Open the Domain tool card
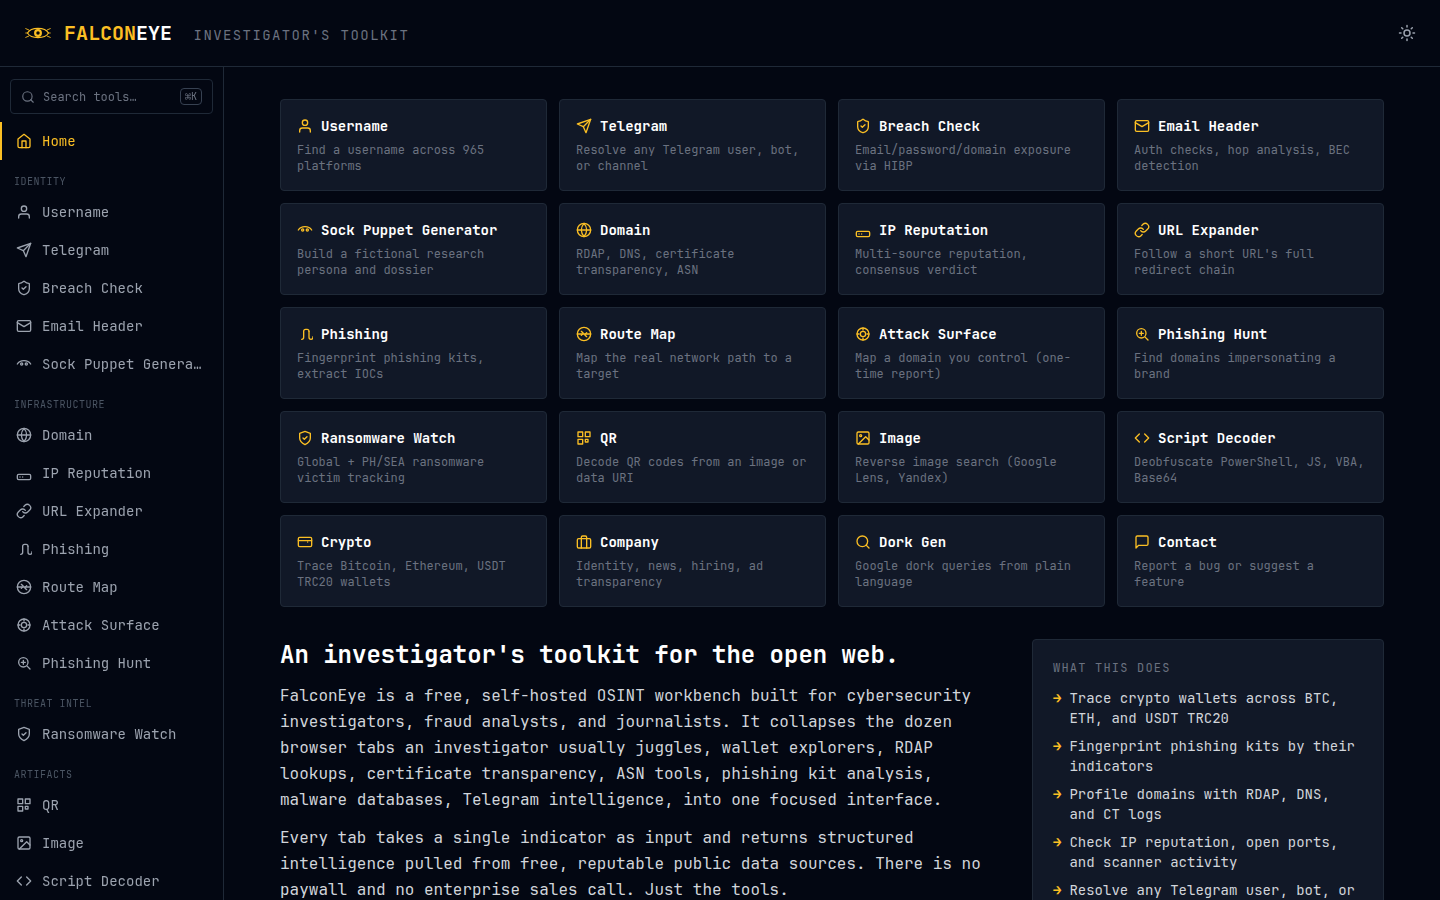This screenshot has height=900, width=1440. coord(692,249)
